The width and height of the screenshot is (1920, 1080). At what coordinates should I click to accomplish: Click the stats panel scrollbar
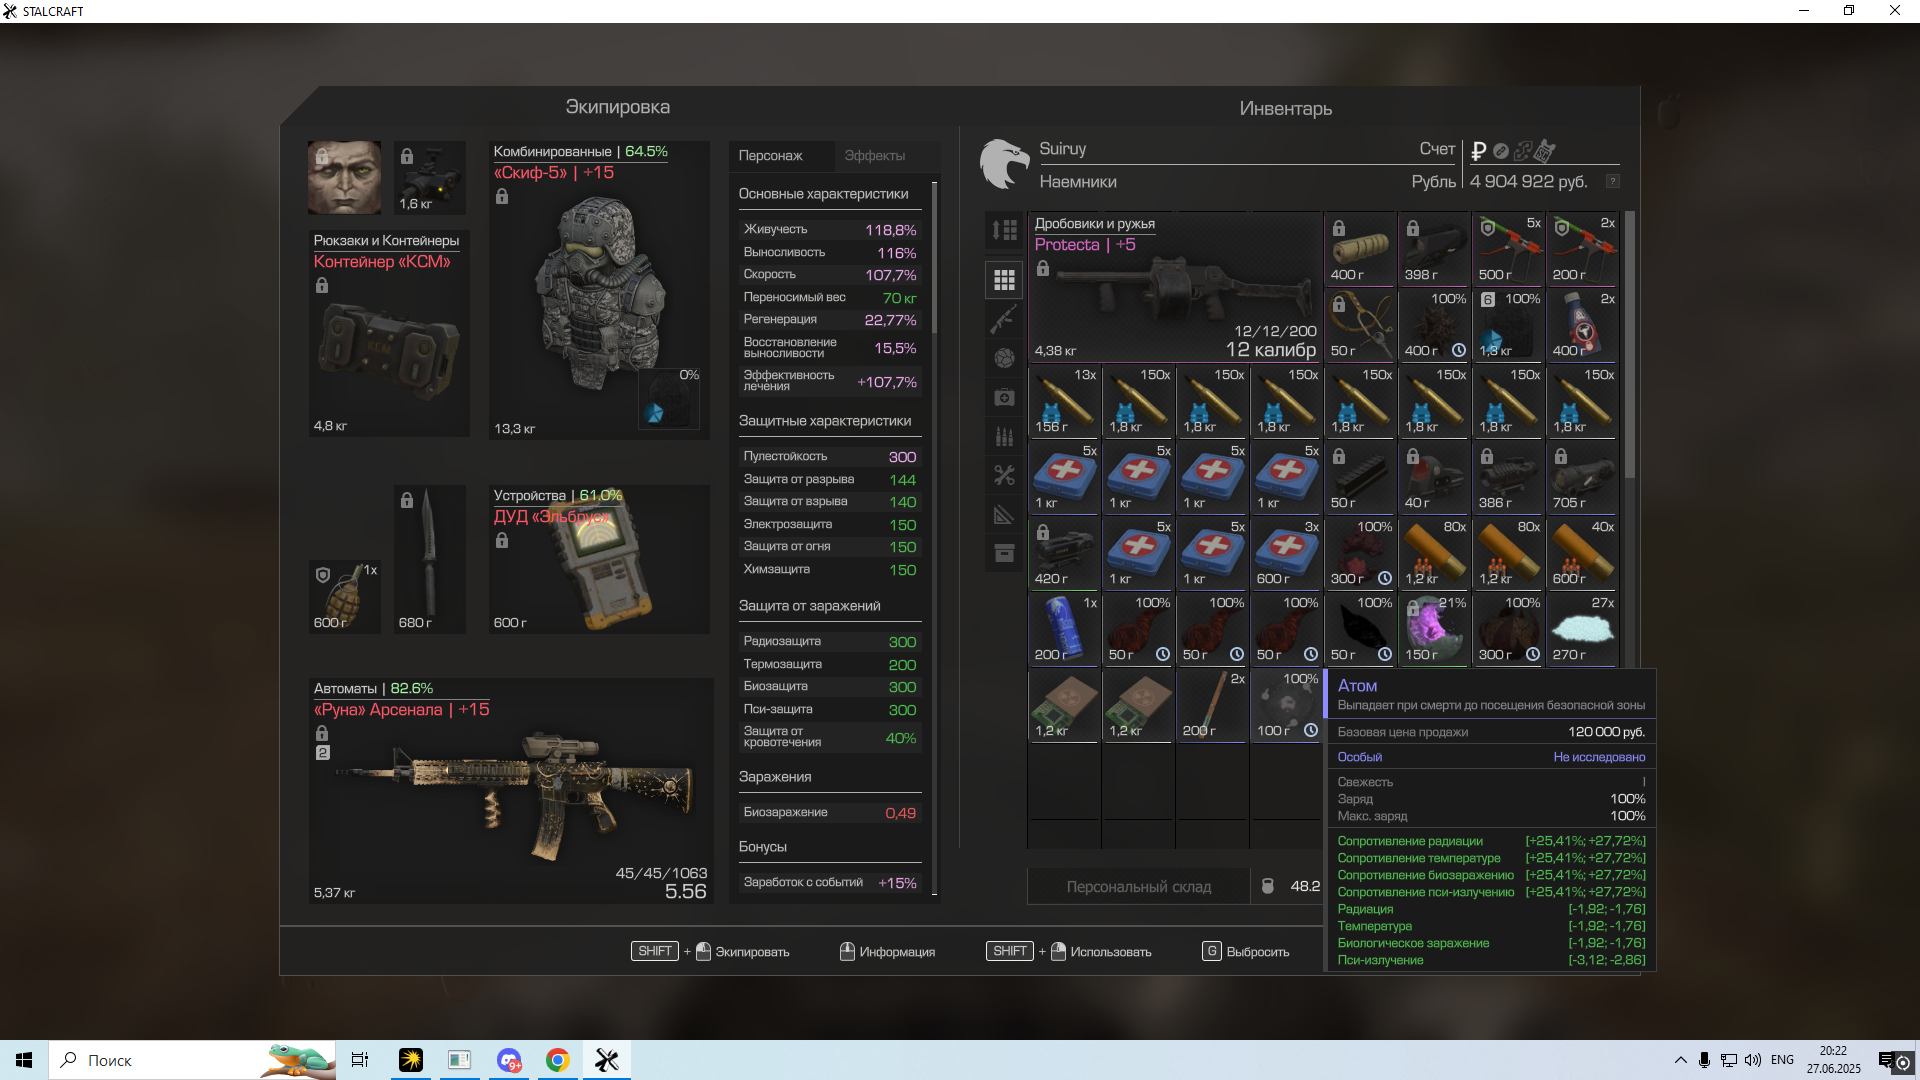pyautogui.click(x=935, y=258)
